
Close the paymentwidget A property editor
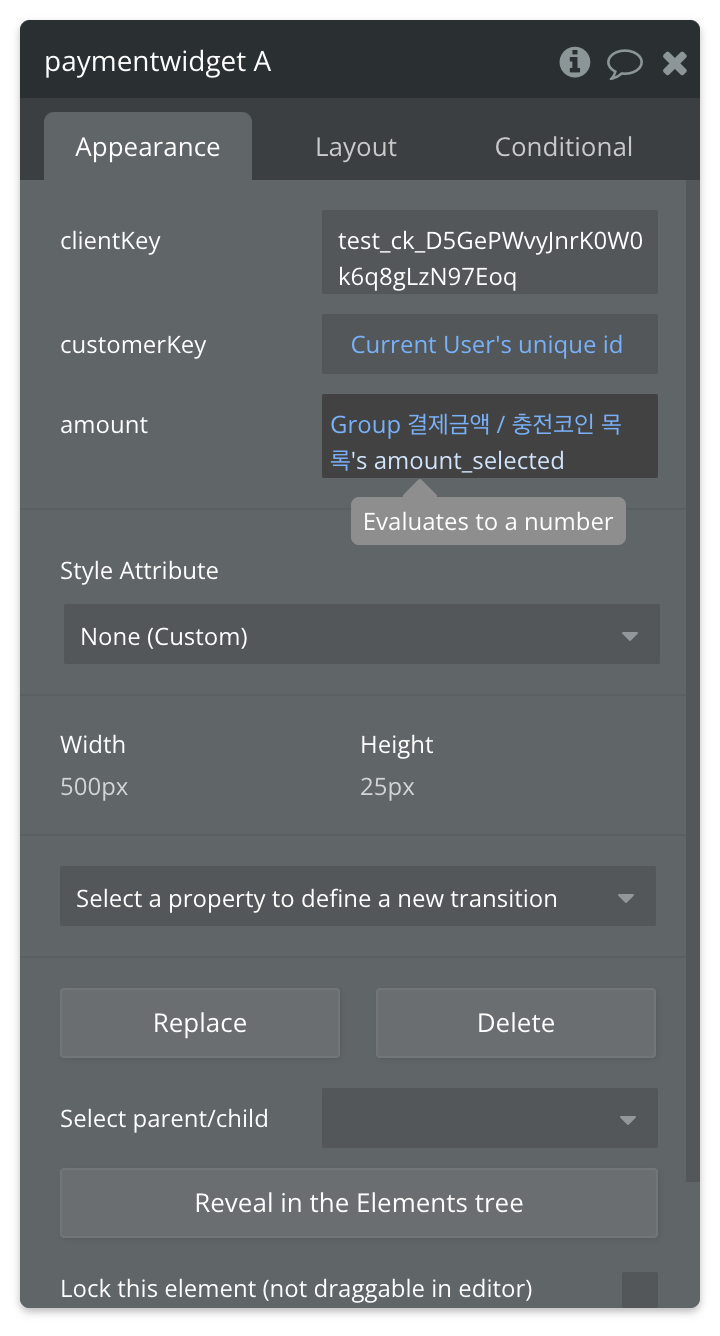point(675,64)
